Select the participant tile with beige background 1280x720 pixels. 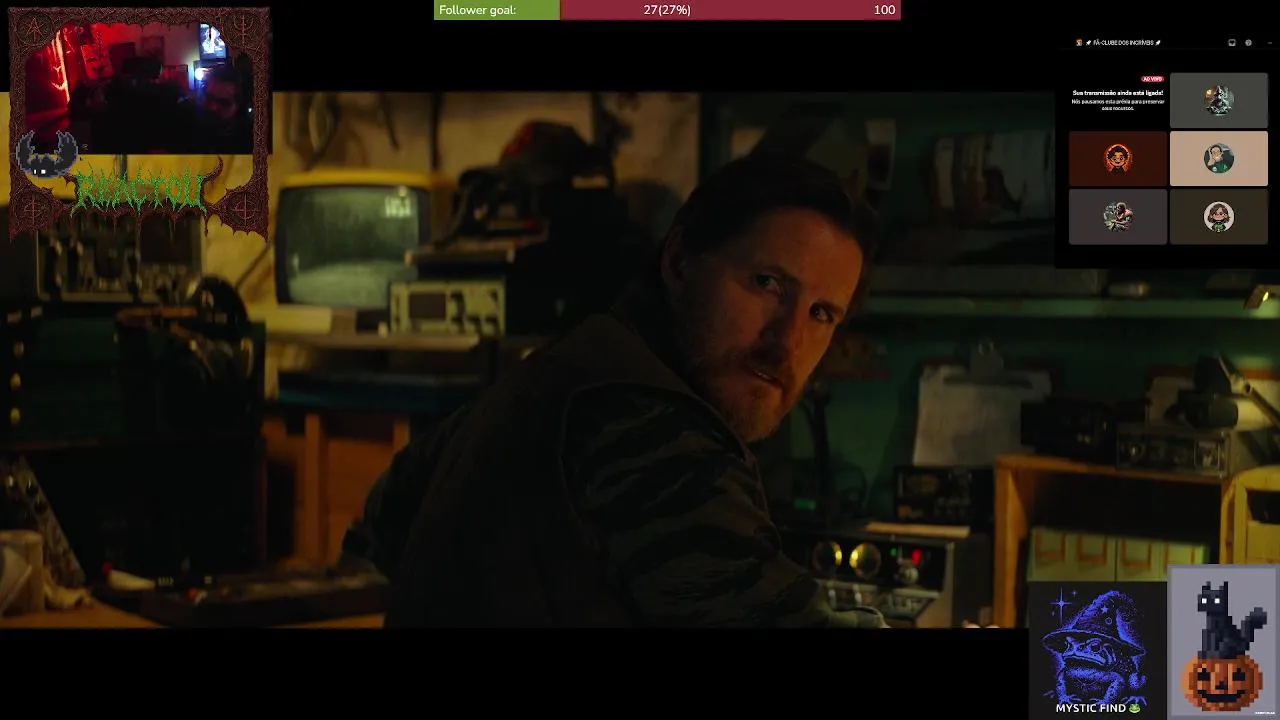pos(1218,158)
